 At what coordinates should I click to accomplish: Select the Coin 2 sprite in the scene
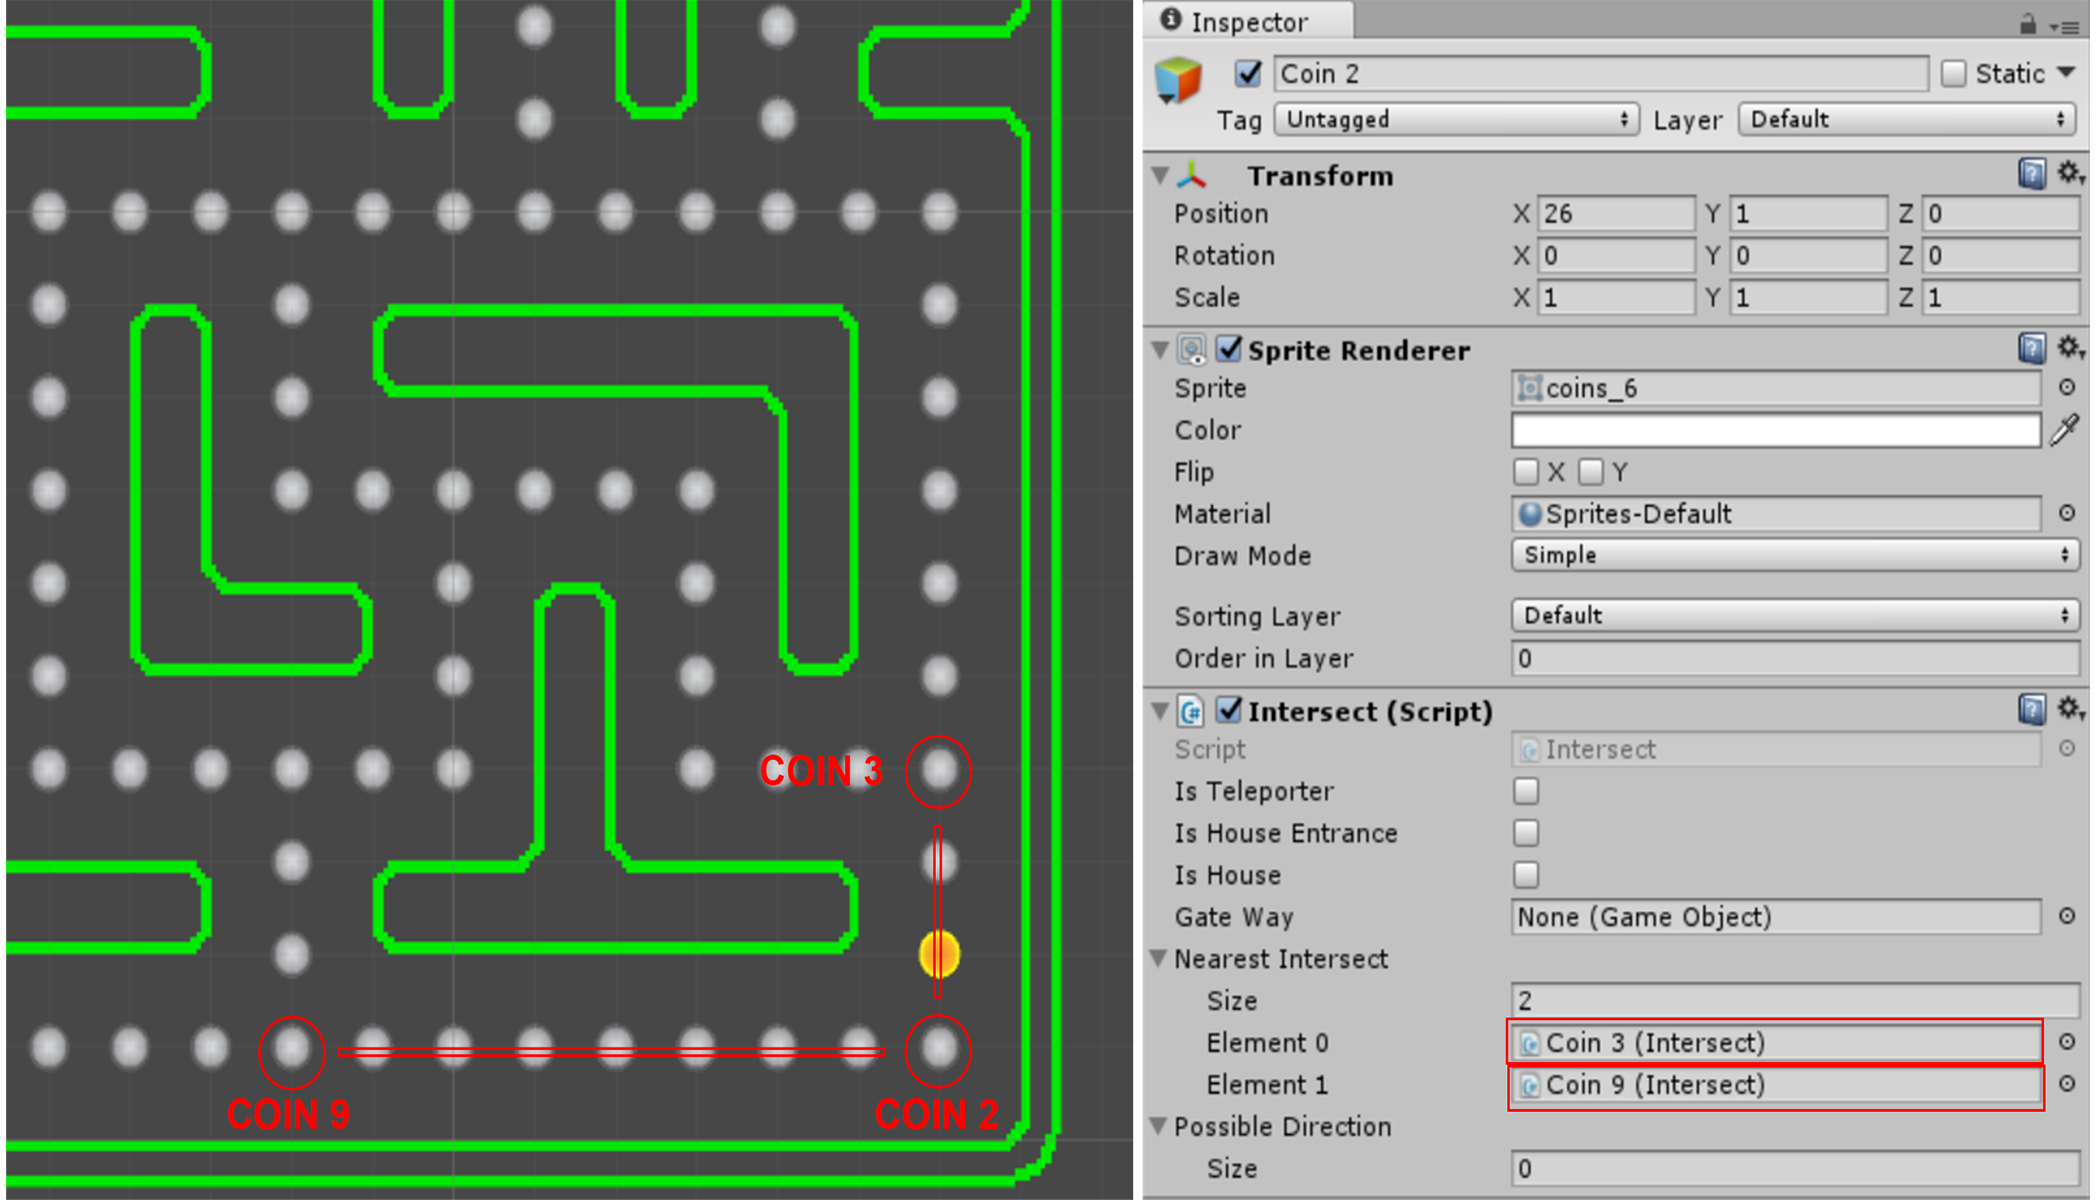(x=939, y=1048)
